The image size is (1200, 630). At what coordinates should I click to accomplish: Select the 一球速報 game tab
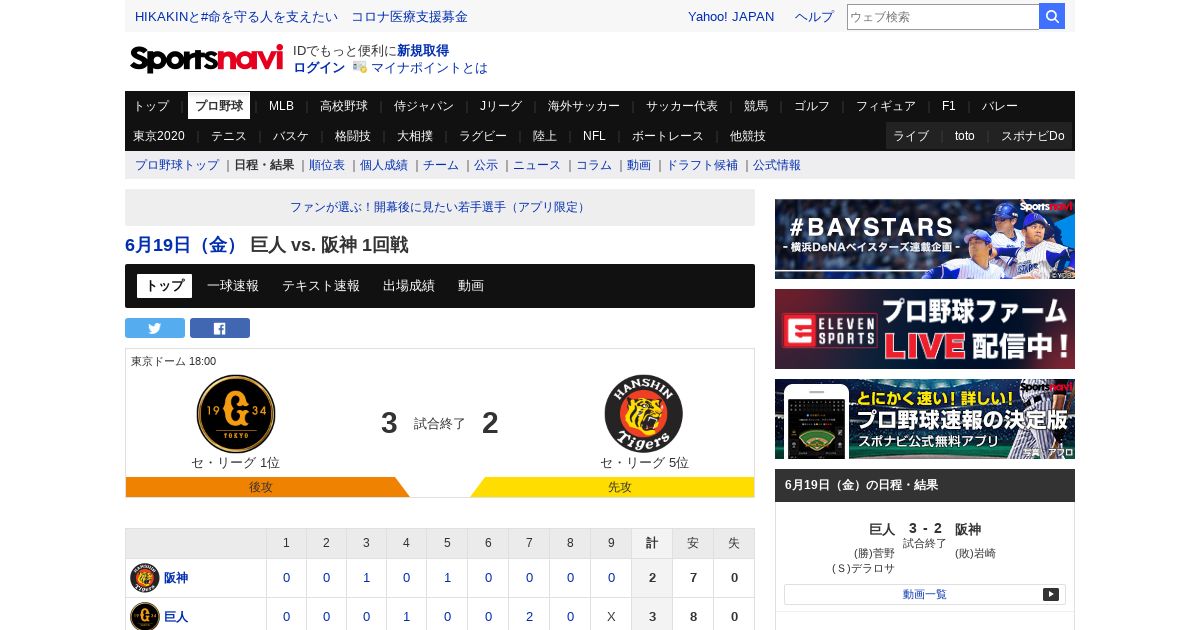point(233,286)
